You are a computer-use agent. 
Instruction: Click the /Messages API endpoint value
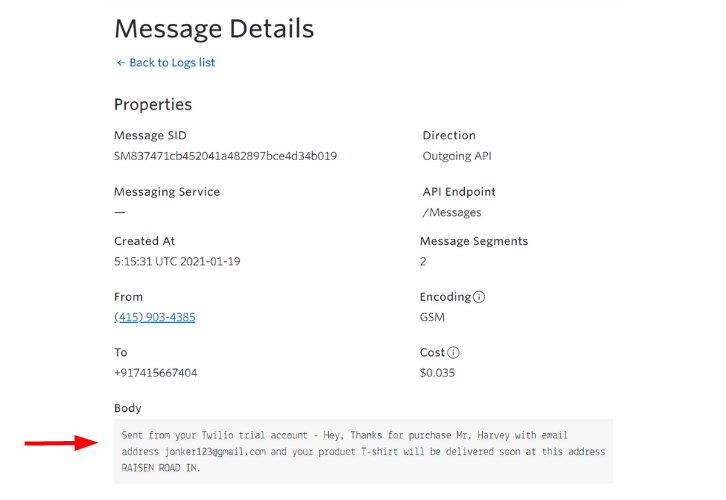click(452, 212)
